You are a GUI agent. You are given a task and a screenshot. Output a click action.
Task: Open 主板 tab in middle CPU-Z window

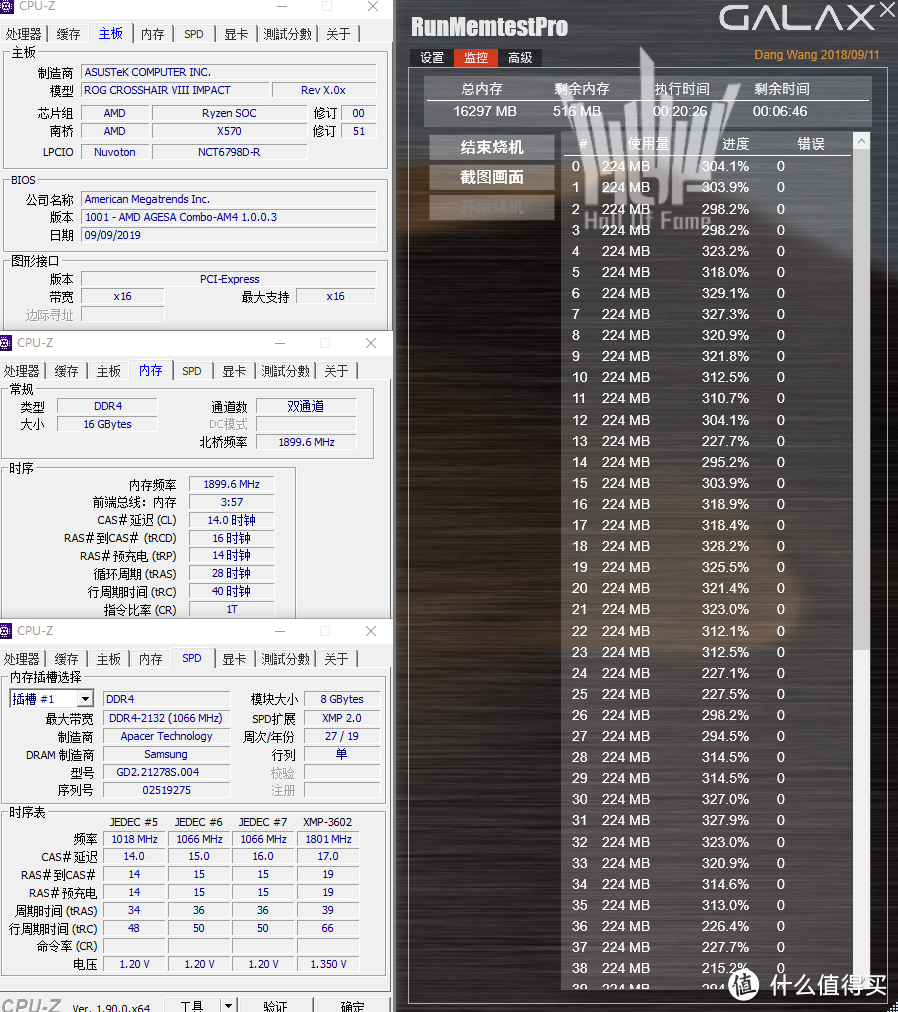coord(108,371)
